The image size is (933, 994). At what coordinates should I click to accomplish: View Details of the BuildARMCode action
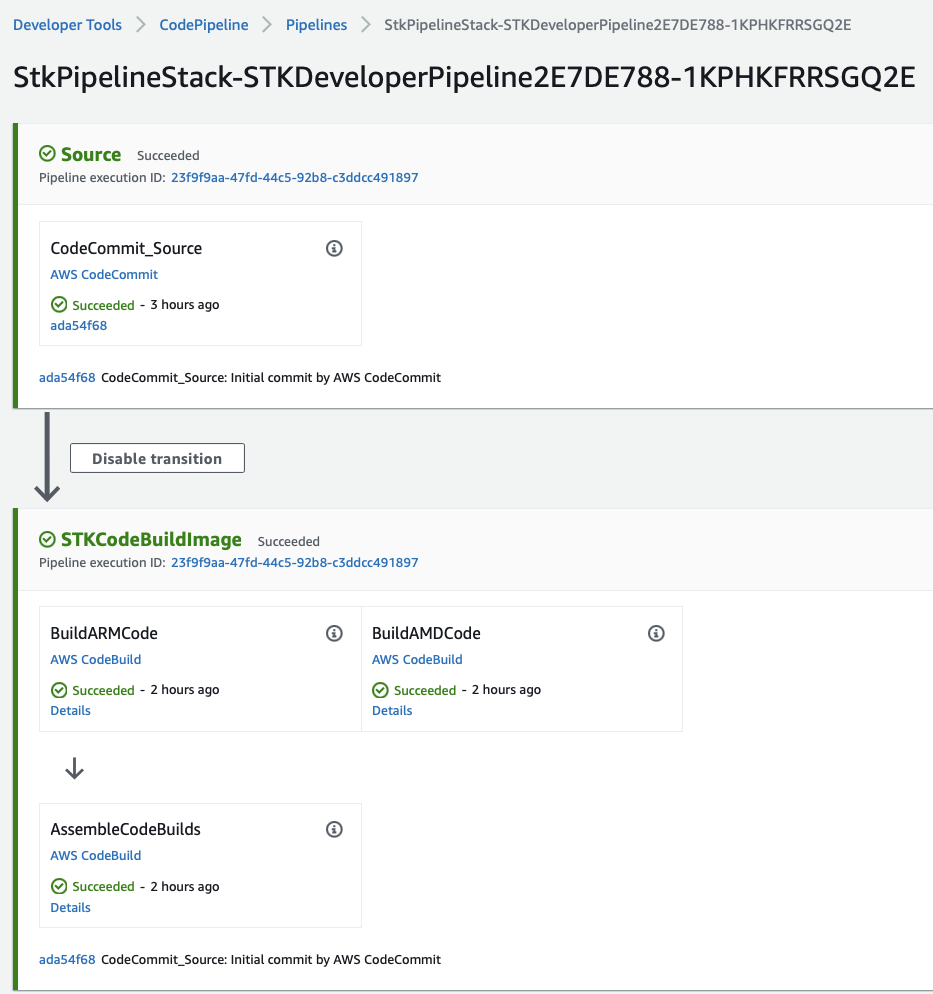tap(70, 711)
